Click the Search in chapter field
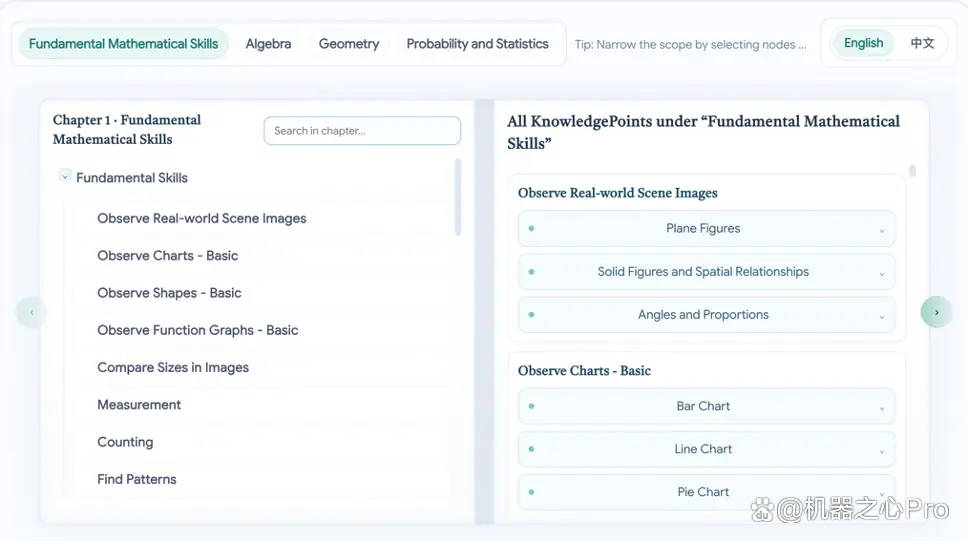Viewport: 968px width, 542px height. click(362, 131)
